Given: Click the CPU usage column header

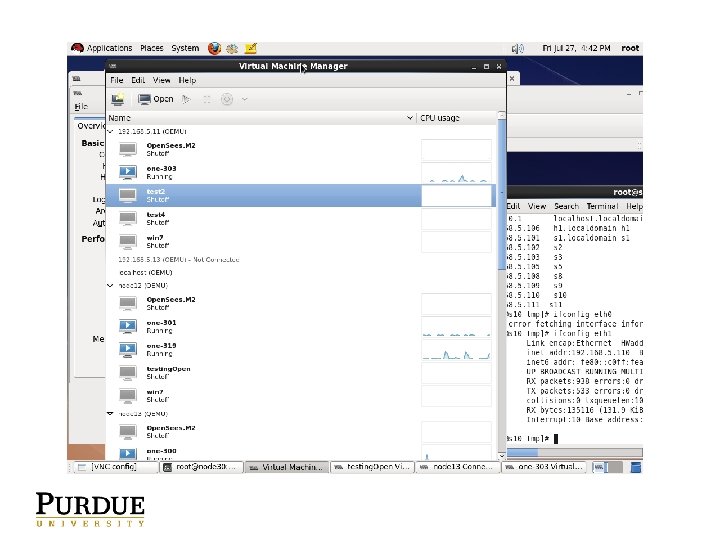Looking at the screenshot, I should (x=457, y=118).
